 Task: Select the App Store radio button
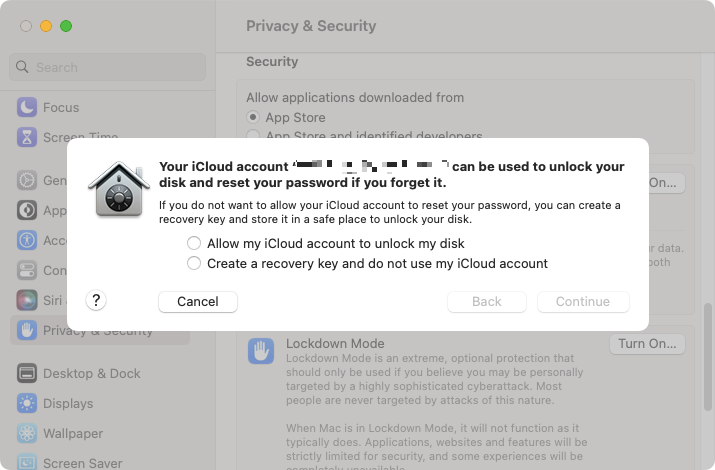click(x=253, y=117)
